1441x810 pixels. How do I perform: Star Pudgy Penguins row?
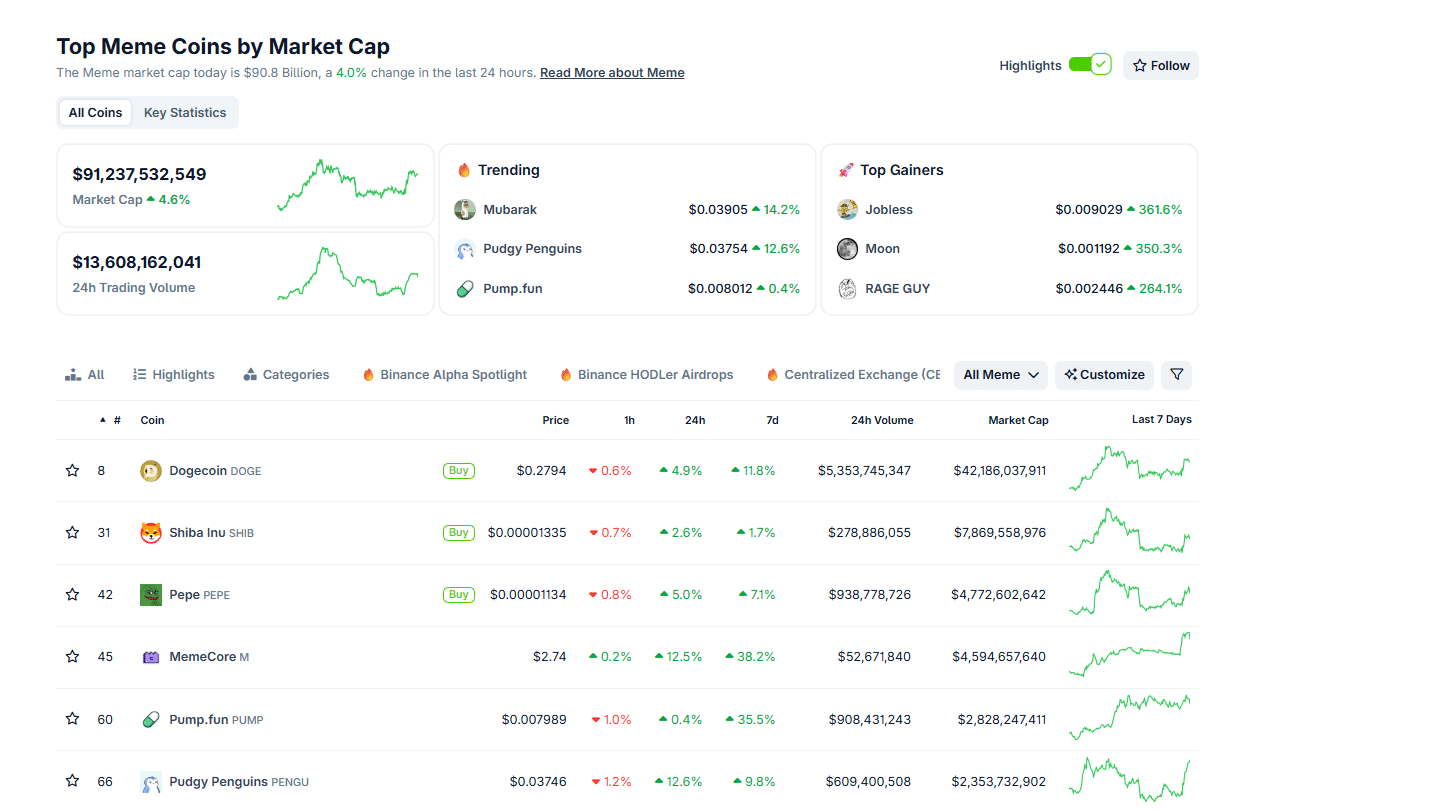pyautogui.click(x=72, y=780)
